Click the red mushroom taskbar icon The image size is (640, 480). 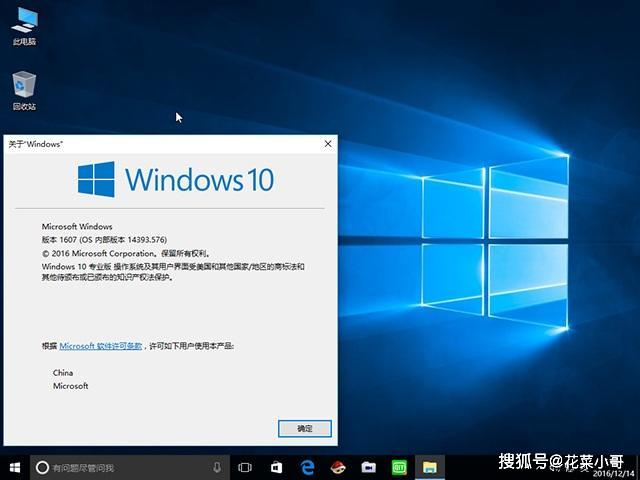point(338,467)
